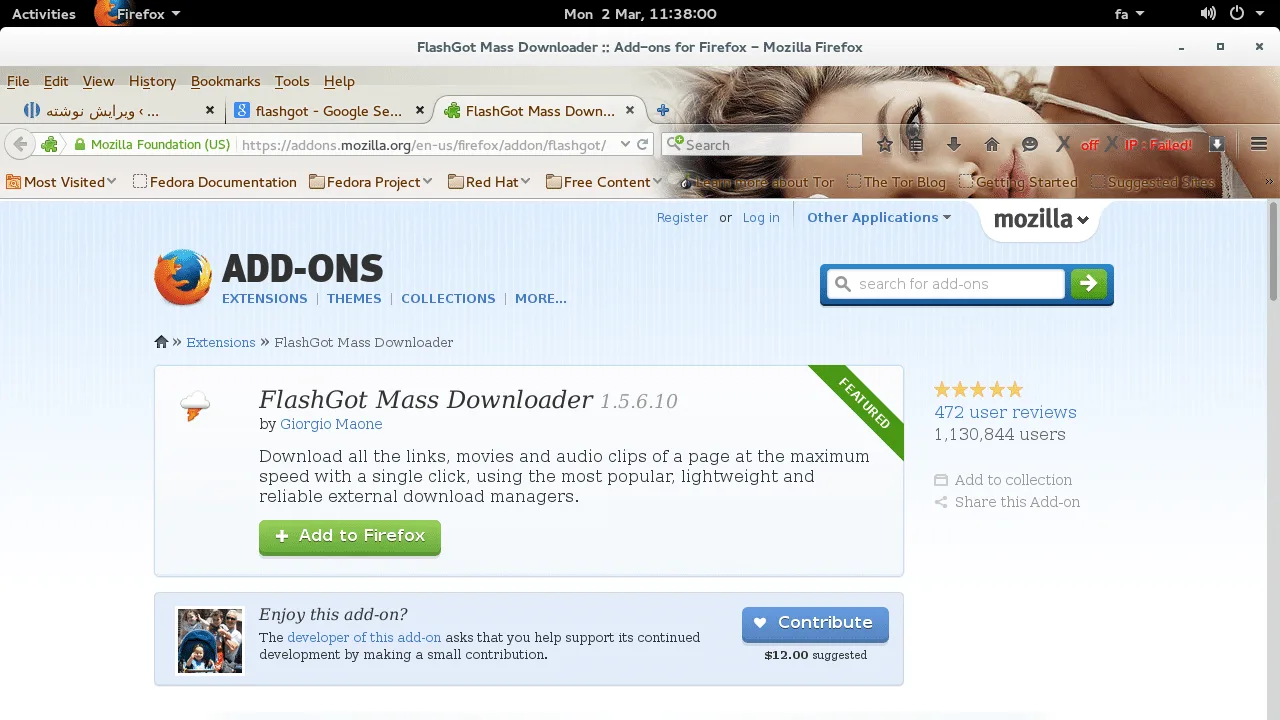Click the X icon beside 'IP : Failed!'
The width and height of the screenshot is (1280, 720).
tap(1111, 144)
